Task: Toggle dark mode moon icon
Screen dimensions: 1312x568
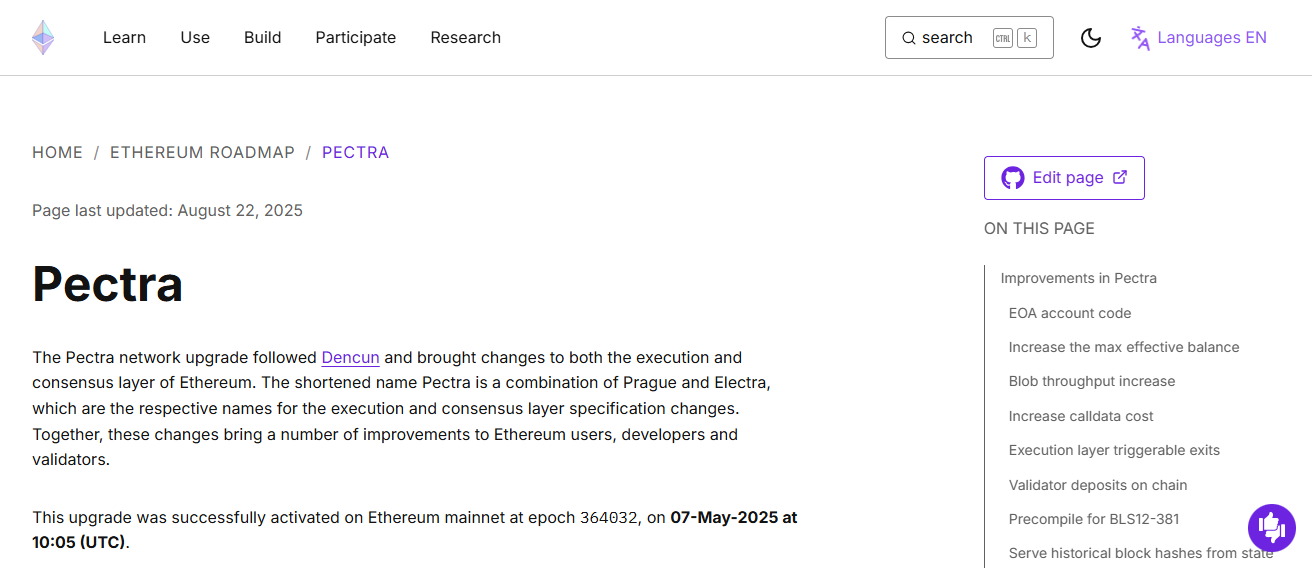Action: point(1091,38)
